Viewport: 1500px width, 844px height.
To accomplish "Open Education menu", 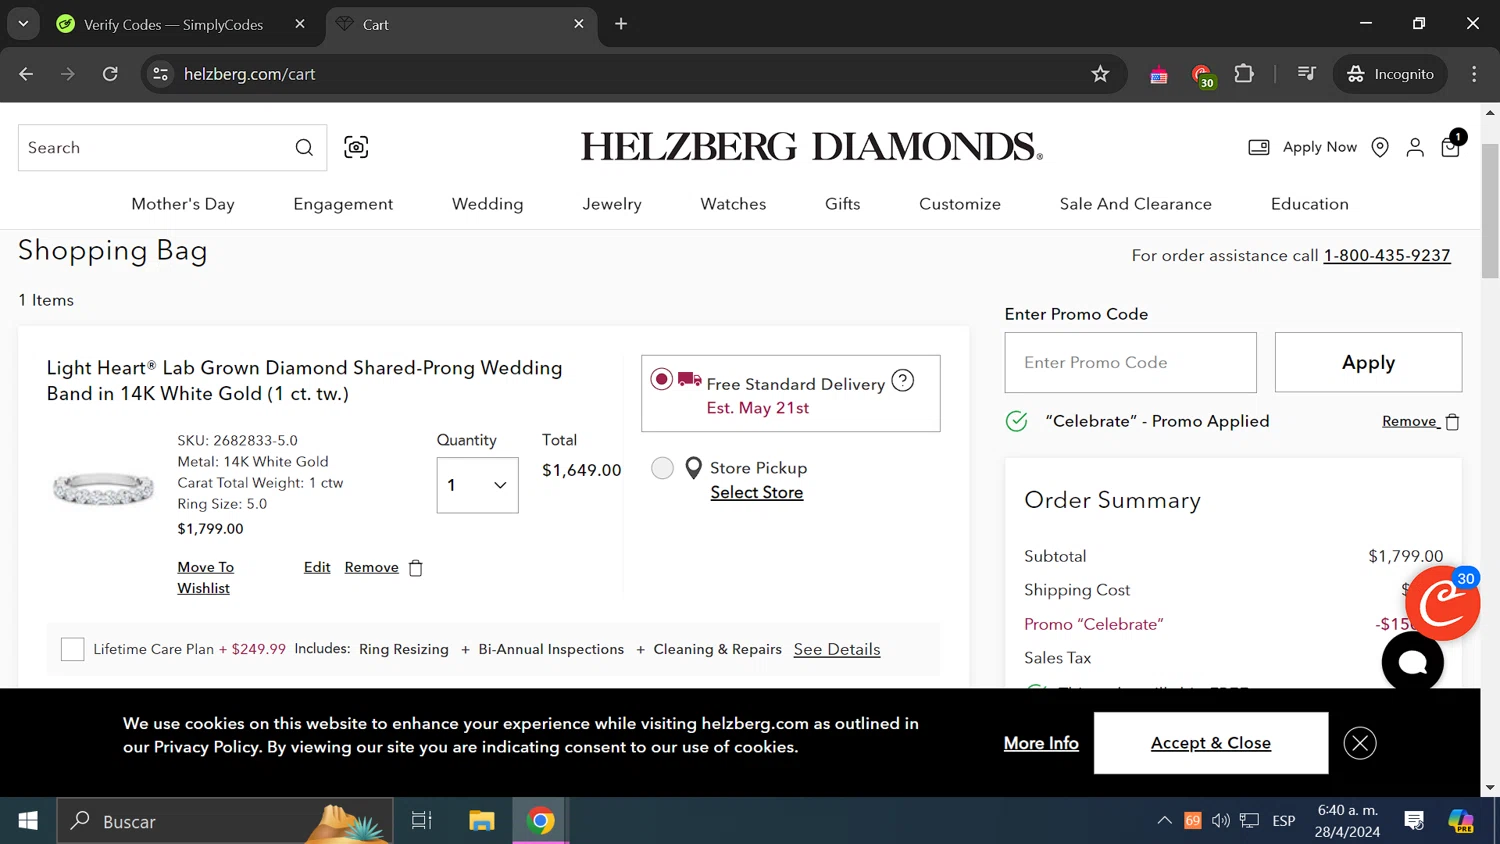I will point(1310,204).
